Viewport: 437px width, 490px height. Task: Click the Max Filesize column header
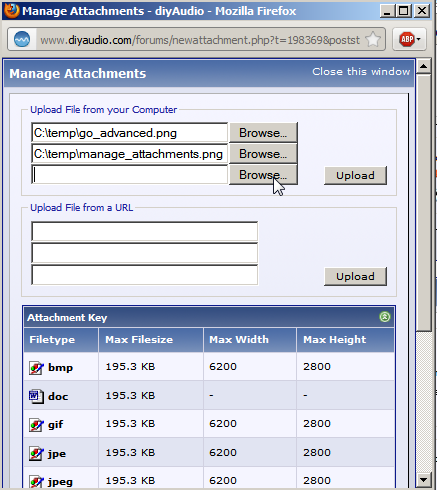(x=151, y=340)
